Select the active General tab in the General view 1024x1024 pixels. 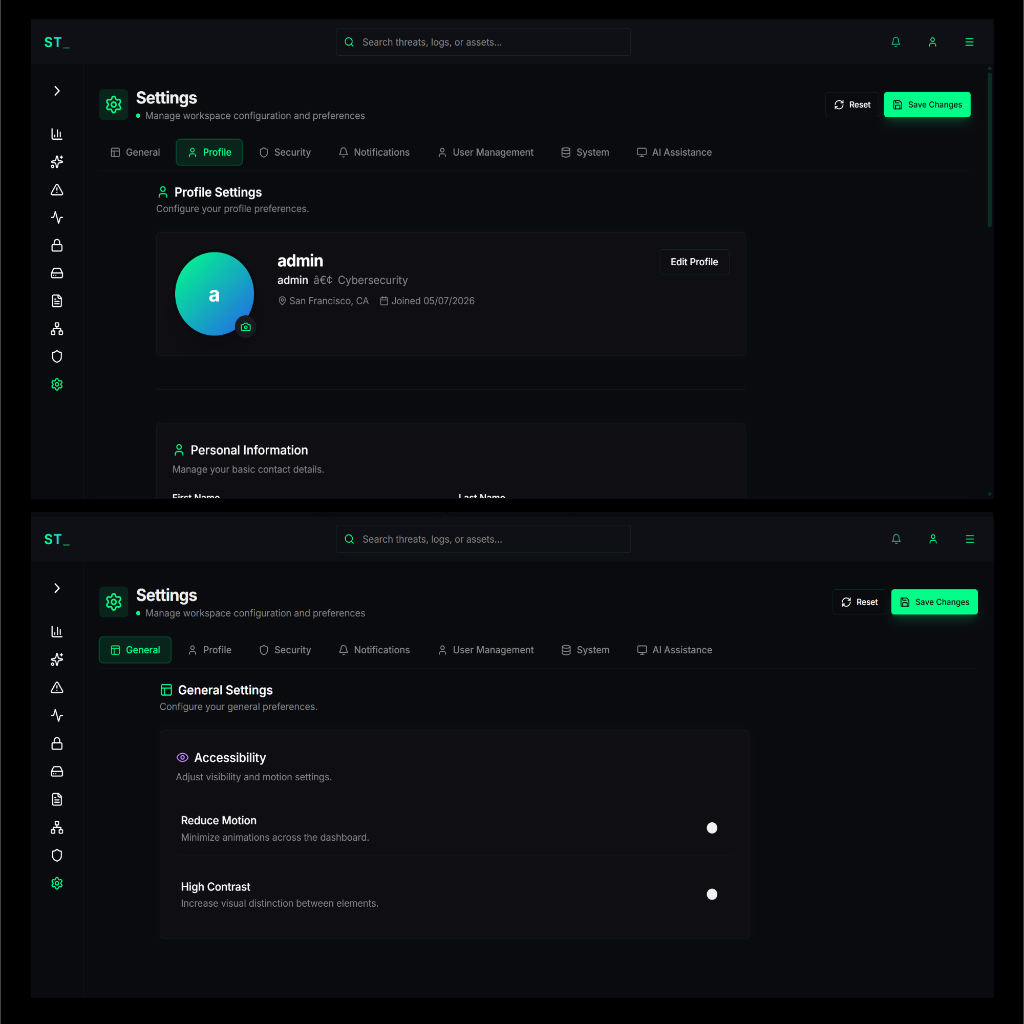pos(135,650)
